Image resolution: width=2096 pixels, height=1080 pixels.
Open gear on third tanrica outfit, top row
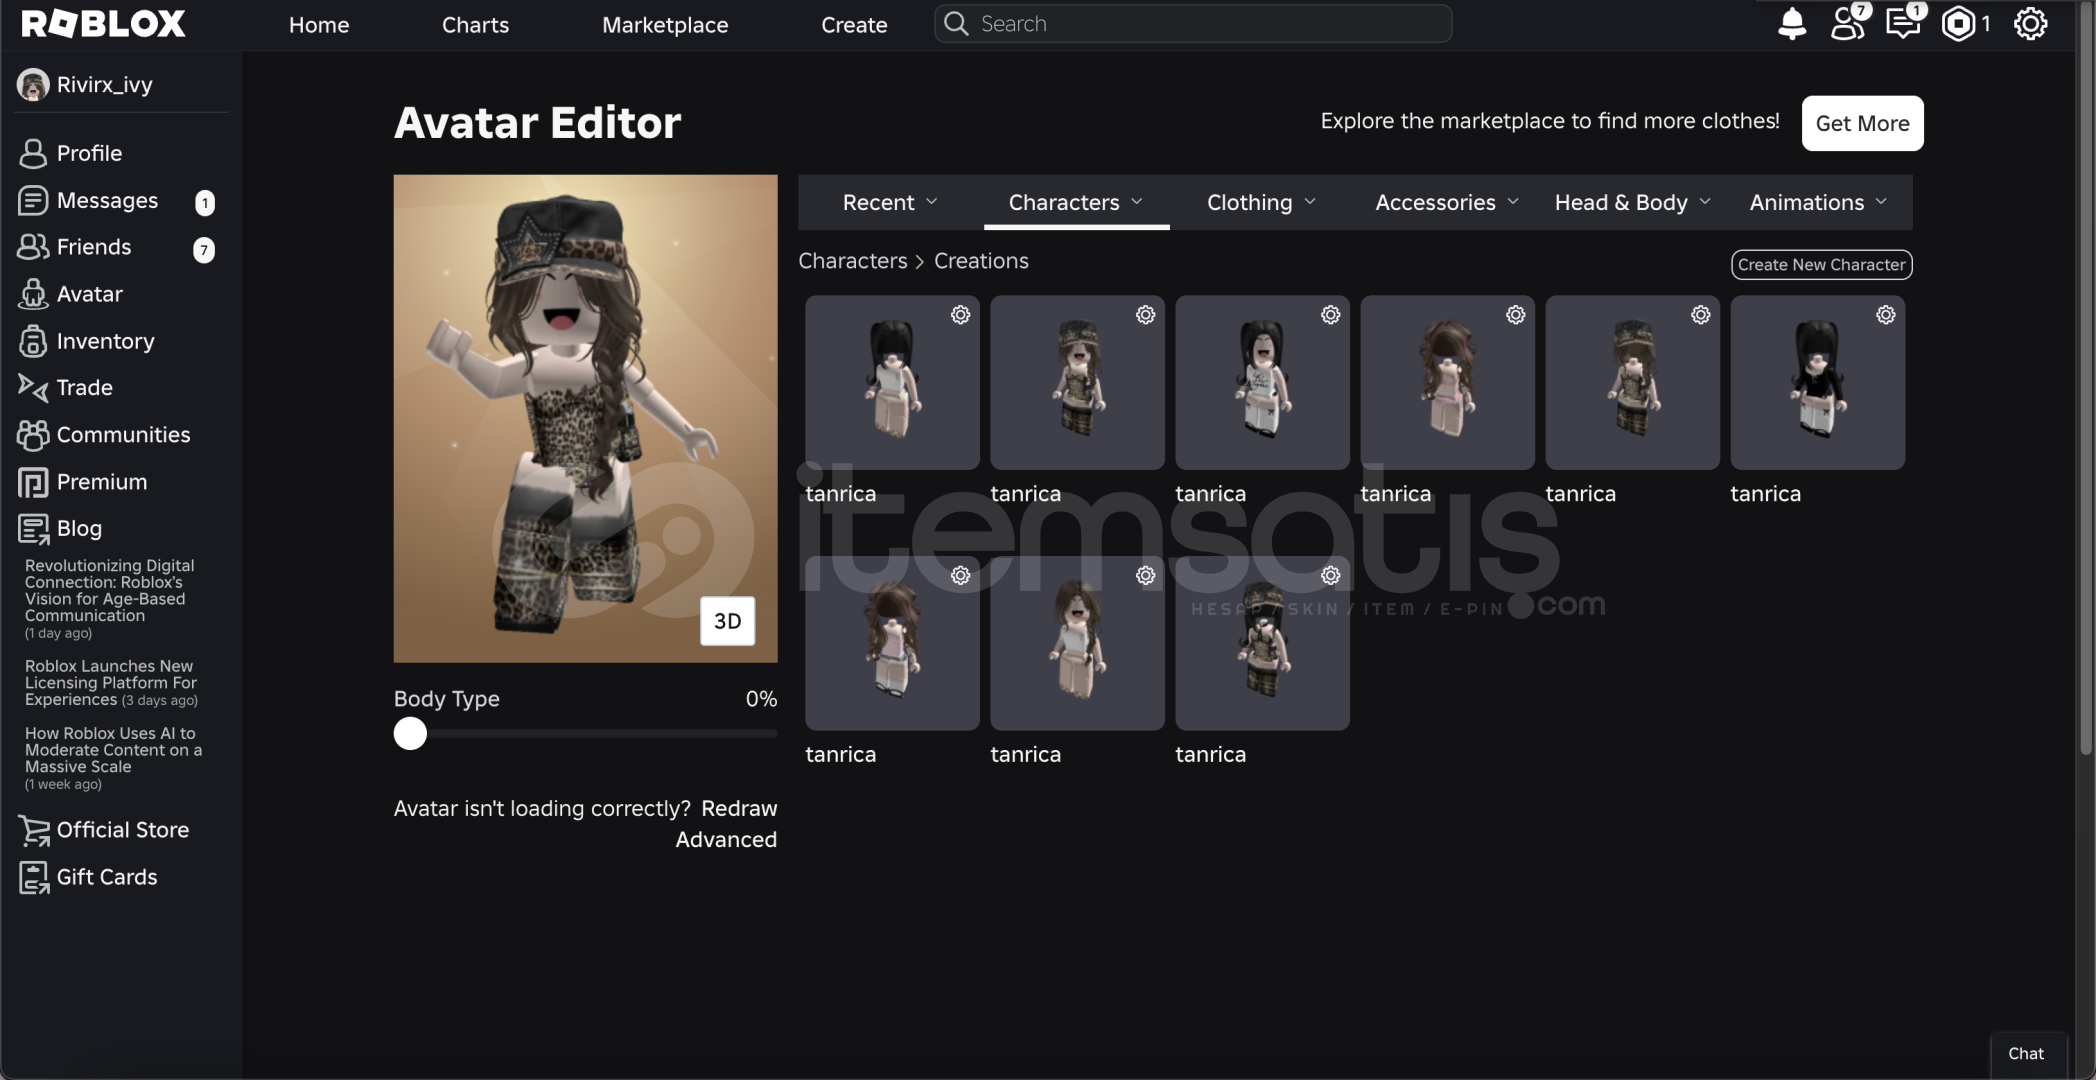coord(1330,315)
